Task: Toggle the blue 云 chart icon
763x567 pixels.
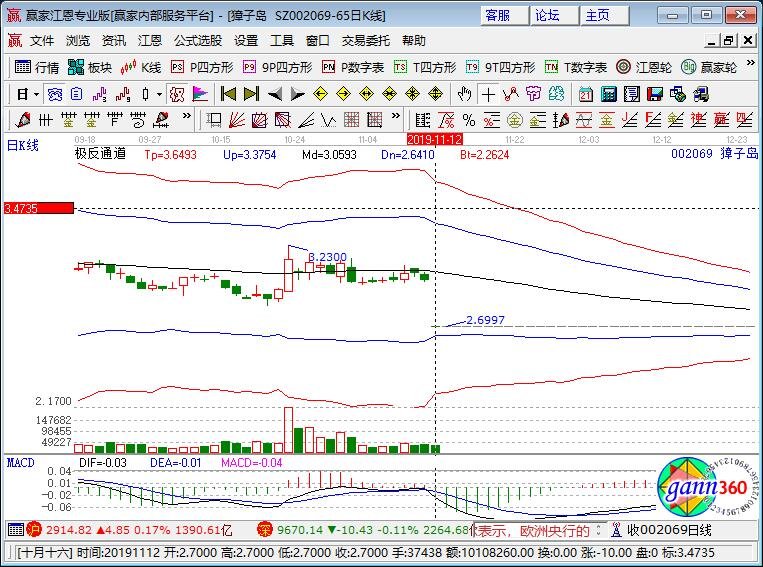Action: coord(54,94)
